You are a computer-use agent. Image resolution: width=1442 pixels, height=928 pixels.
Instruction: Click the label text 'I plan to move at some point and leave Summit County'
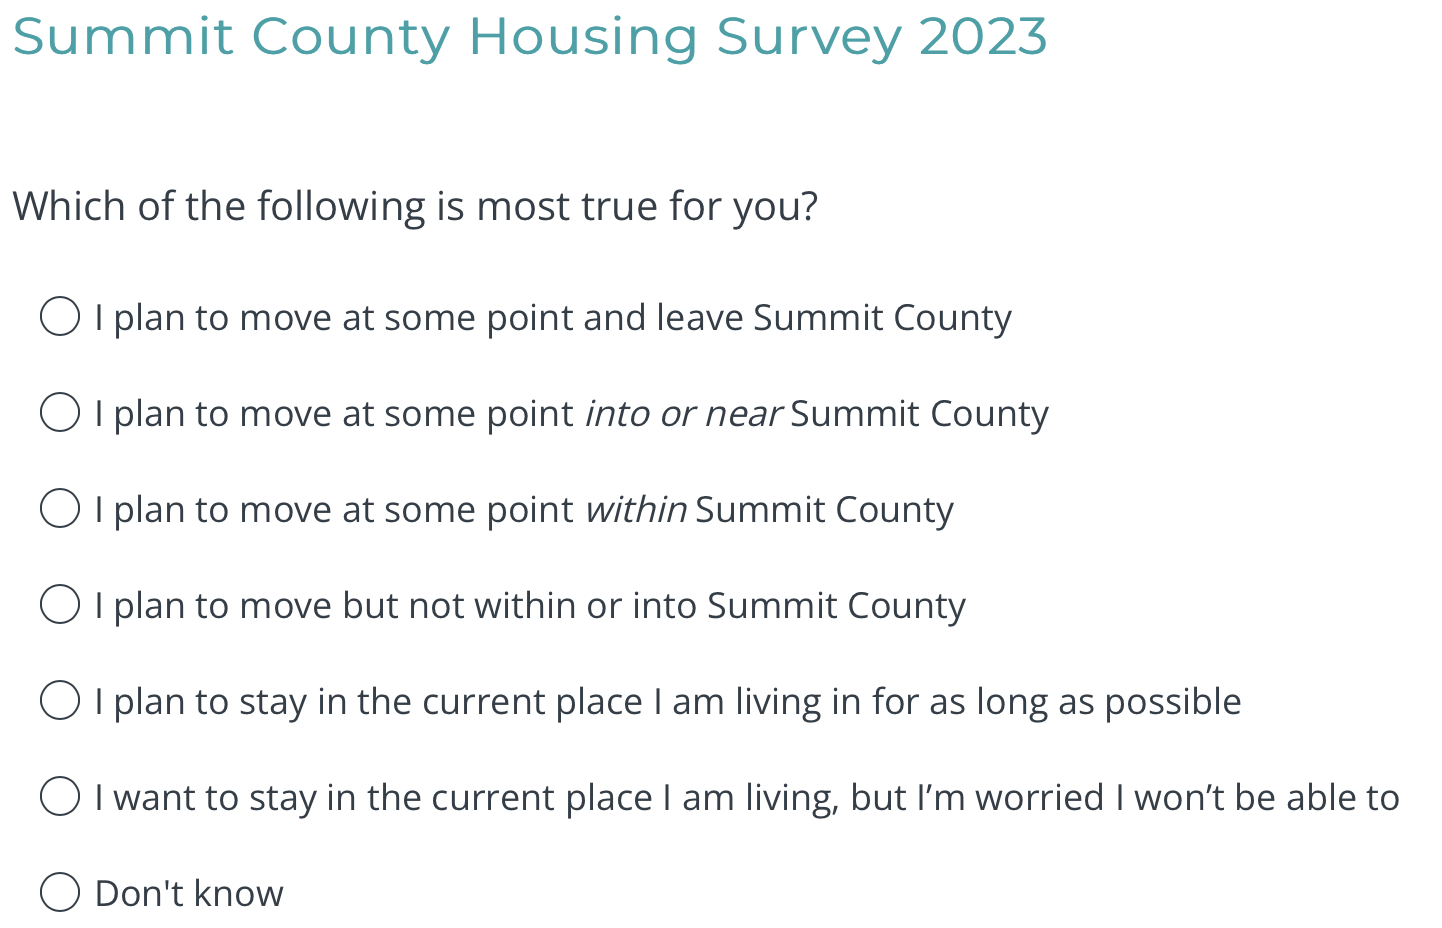(x=553, y=318)
